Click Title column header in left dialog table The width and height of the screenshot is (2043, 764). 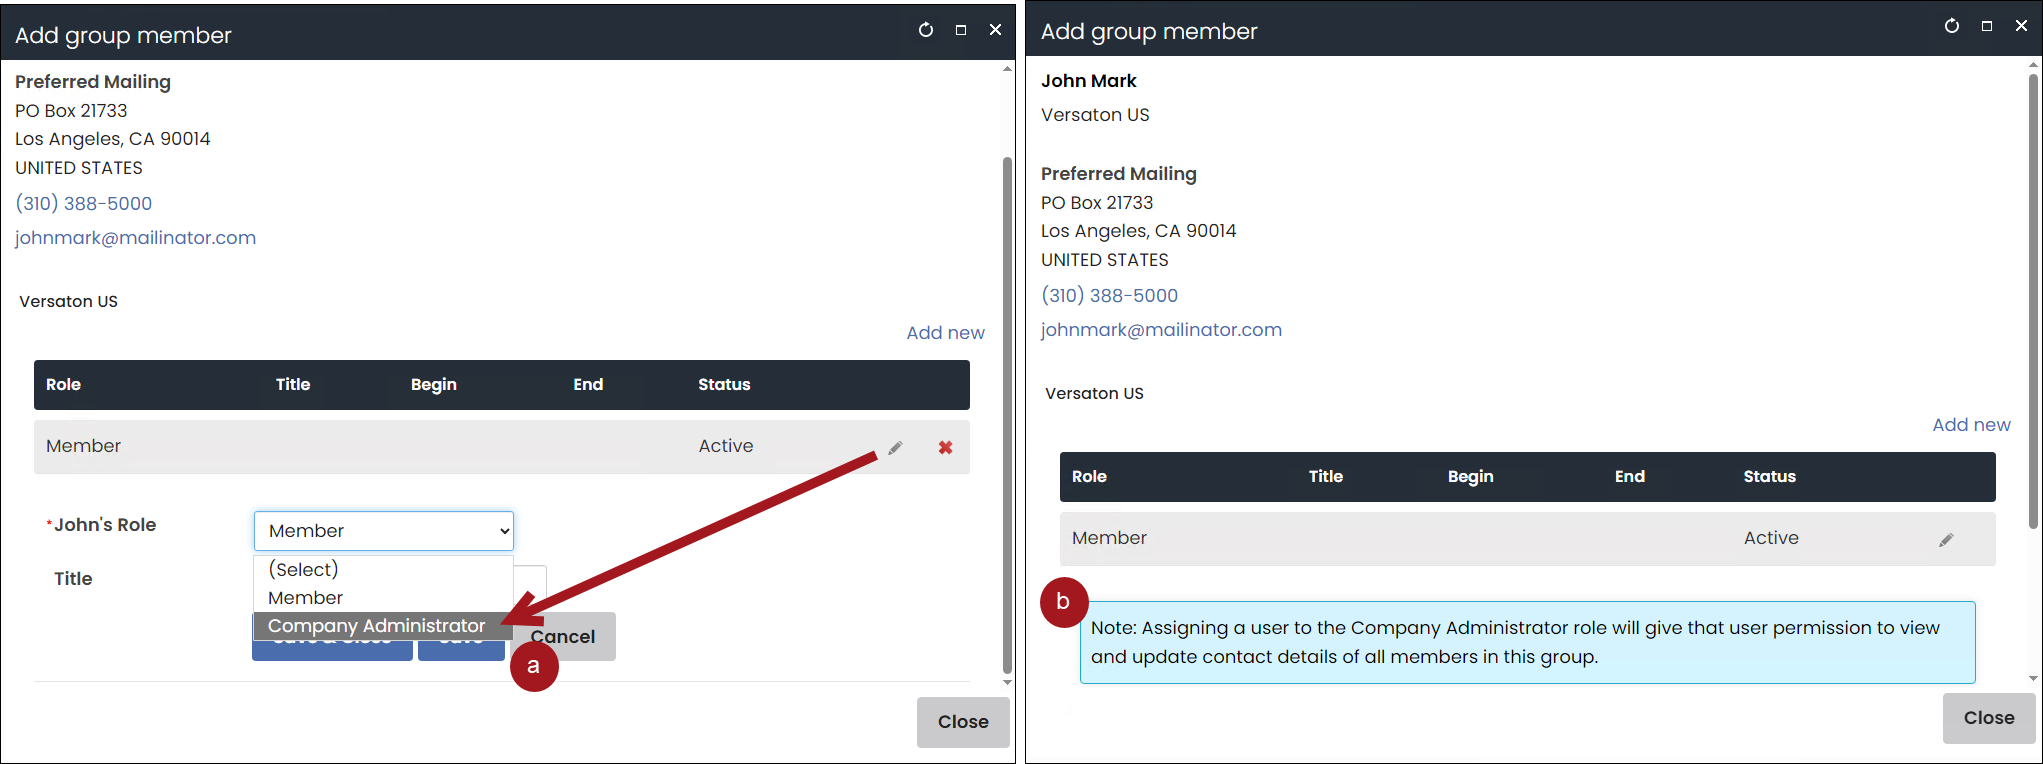coord(293,385)
